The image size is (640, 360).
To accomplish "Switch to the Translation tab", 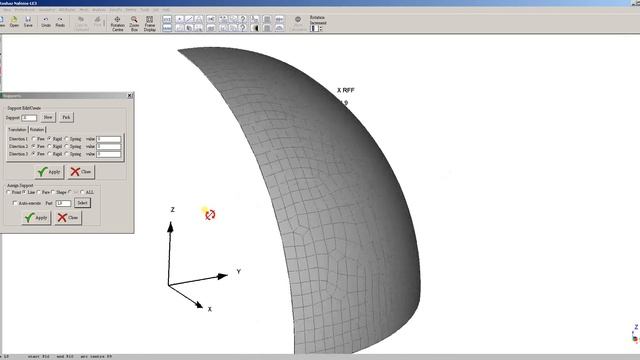I will [17, 129].
